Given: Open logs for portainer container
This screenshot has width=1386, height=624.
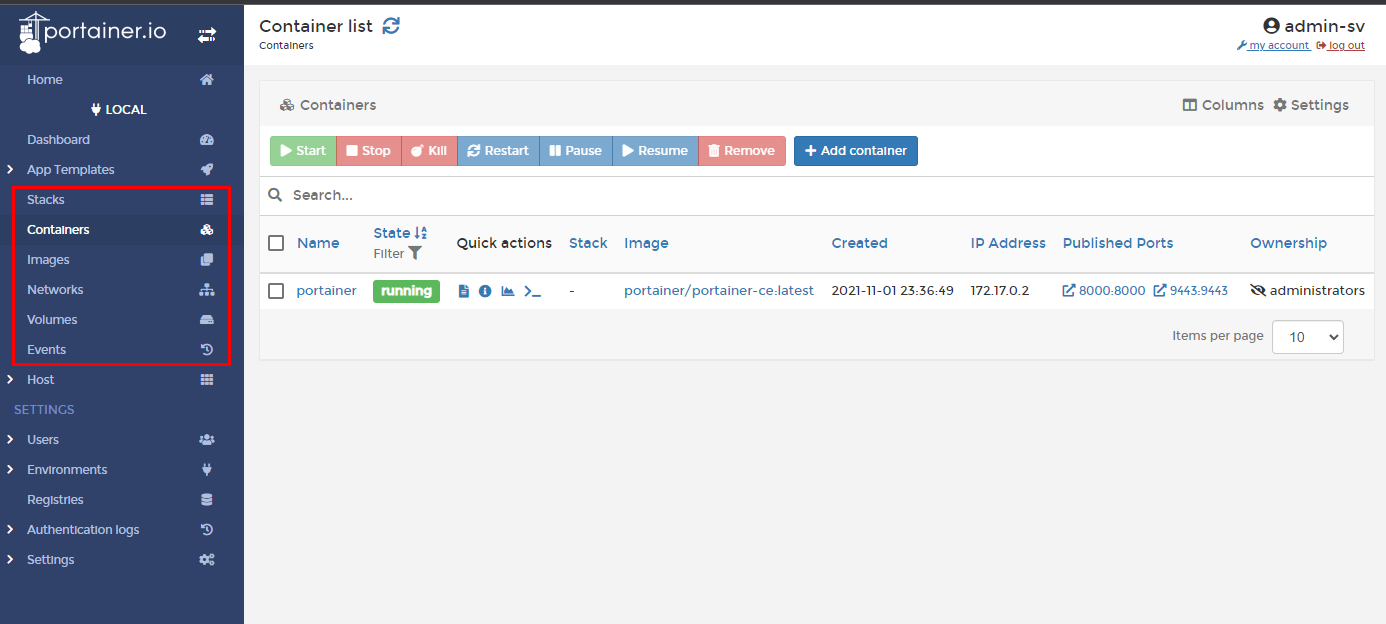Looking at the screenshot, I should coord(464,291).
